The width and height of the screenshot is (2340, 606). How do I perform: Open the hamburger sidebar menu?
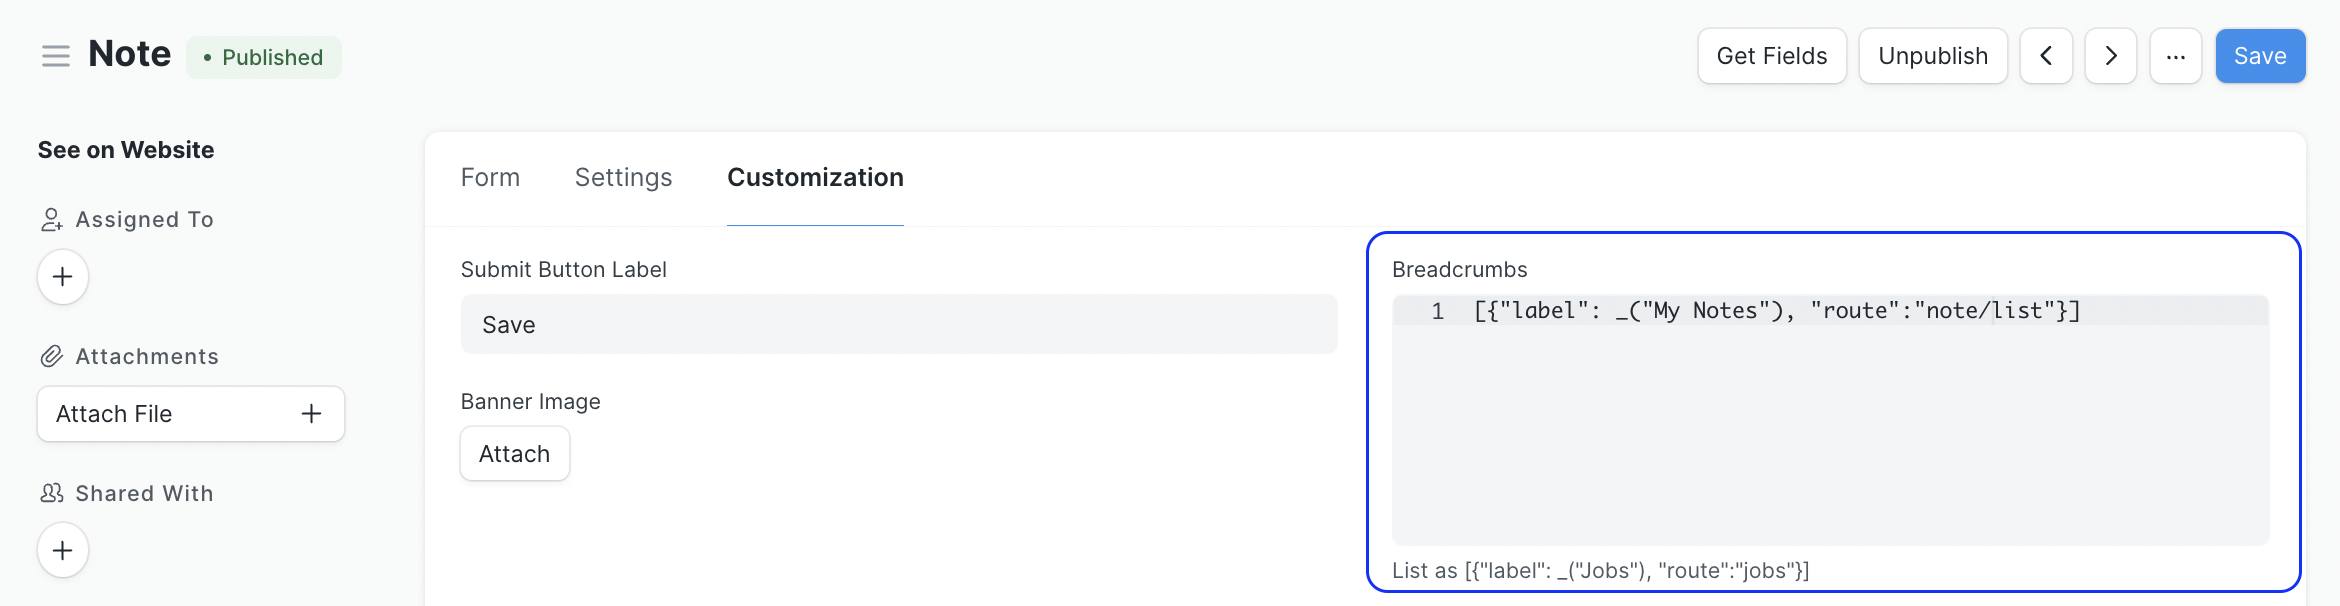point(55,55)
